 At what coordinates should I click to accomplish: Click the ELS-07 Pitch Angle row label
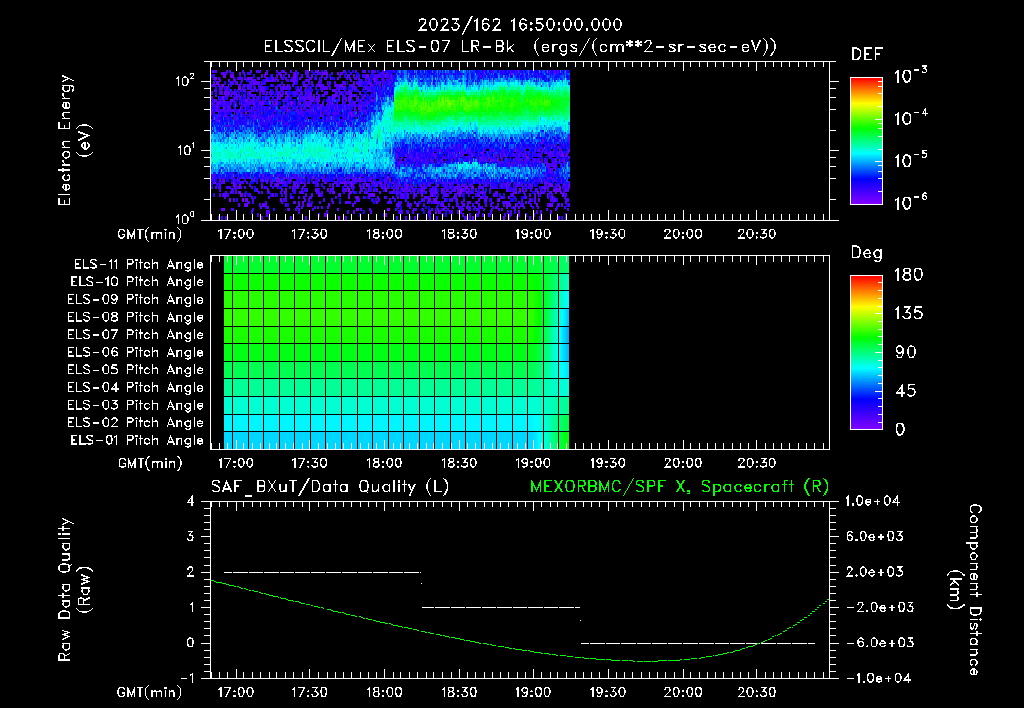coord(136,334)
